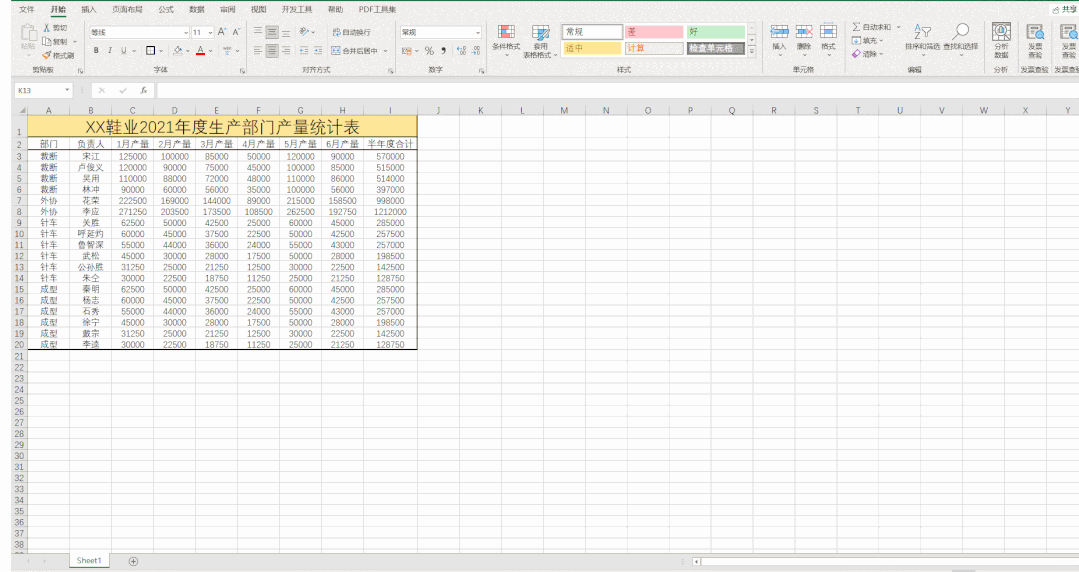This screenshot has height=572, width=1079.
Task: Apply the green 好 cell style
Action: tap(716, 32)
